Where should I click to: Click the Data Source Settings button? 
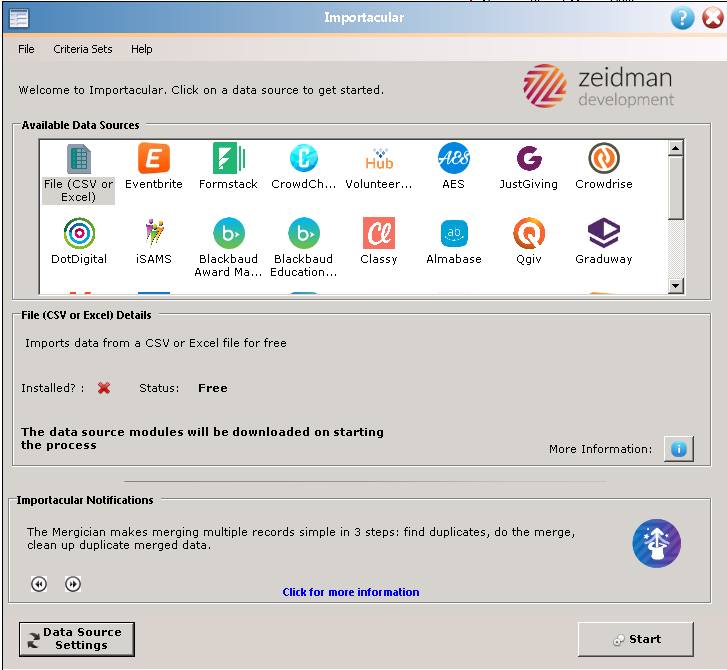(77, 639)
